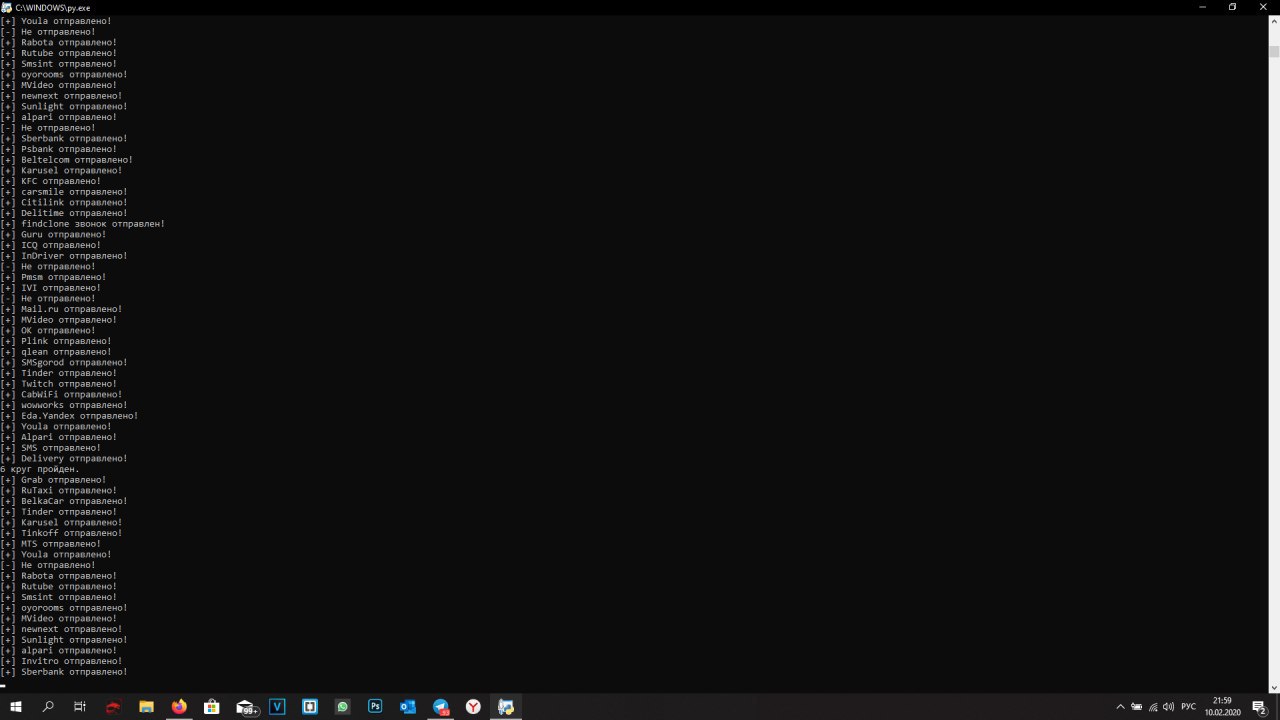Image resolution: width=1280 pixels, height=720 pixels.
Task: Click the 'Citilink отправлено!' line
Action: (64, 203)
